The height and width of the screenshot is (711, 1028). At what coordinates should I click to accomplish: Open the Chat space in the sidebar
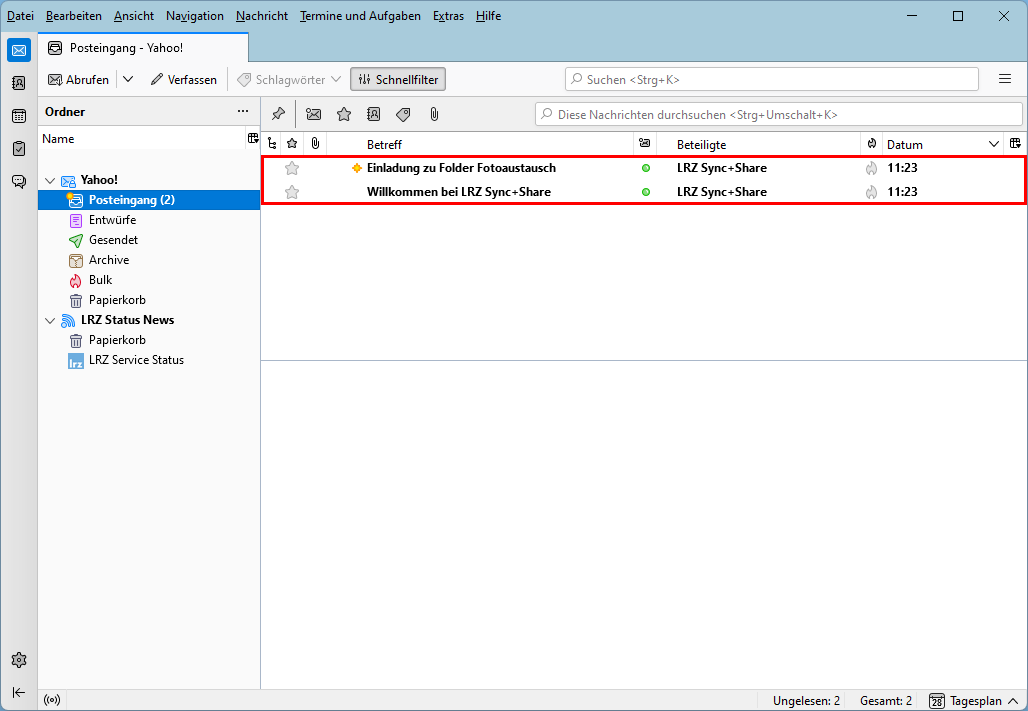19,181
